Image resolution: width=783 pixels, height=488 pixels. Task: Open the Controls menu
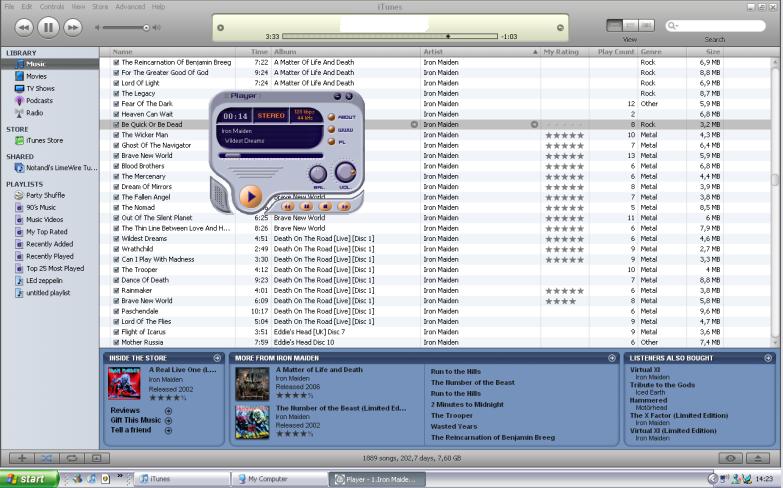51,6
